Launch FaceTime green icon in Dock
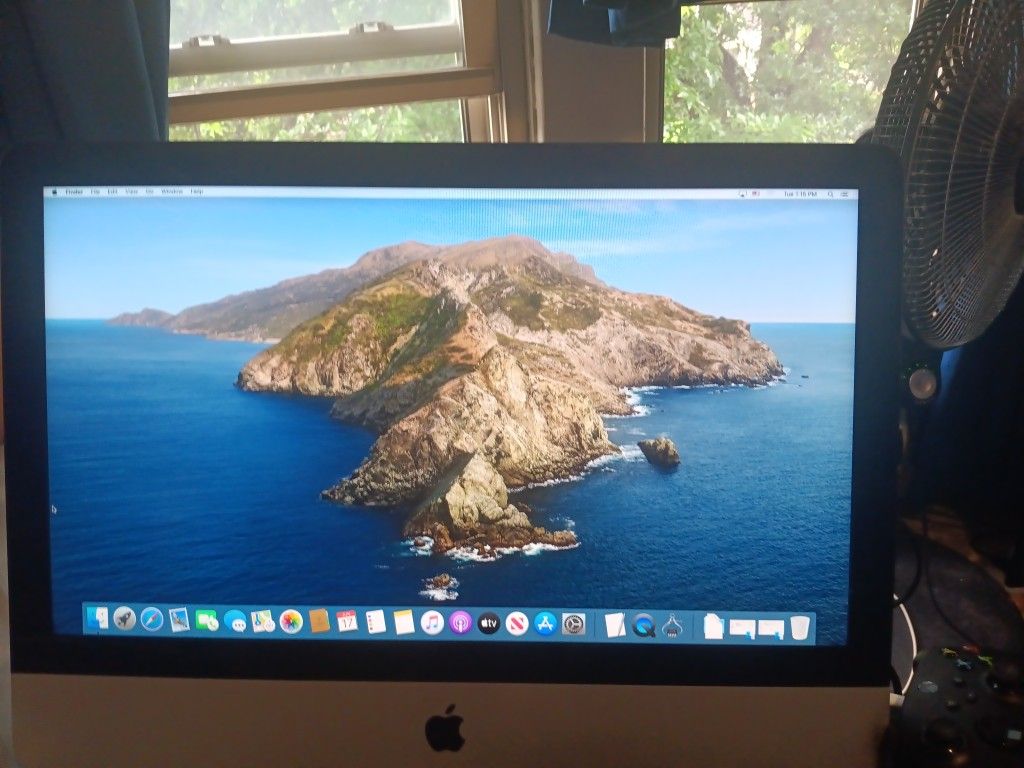Screen dimensions: 1024x768 click(206, 620)
